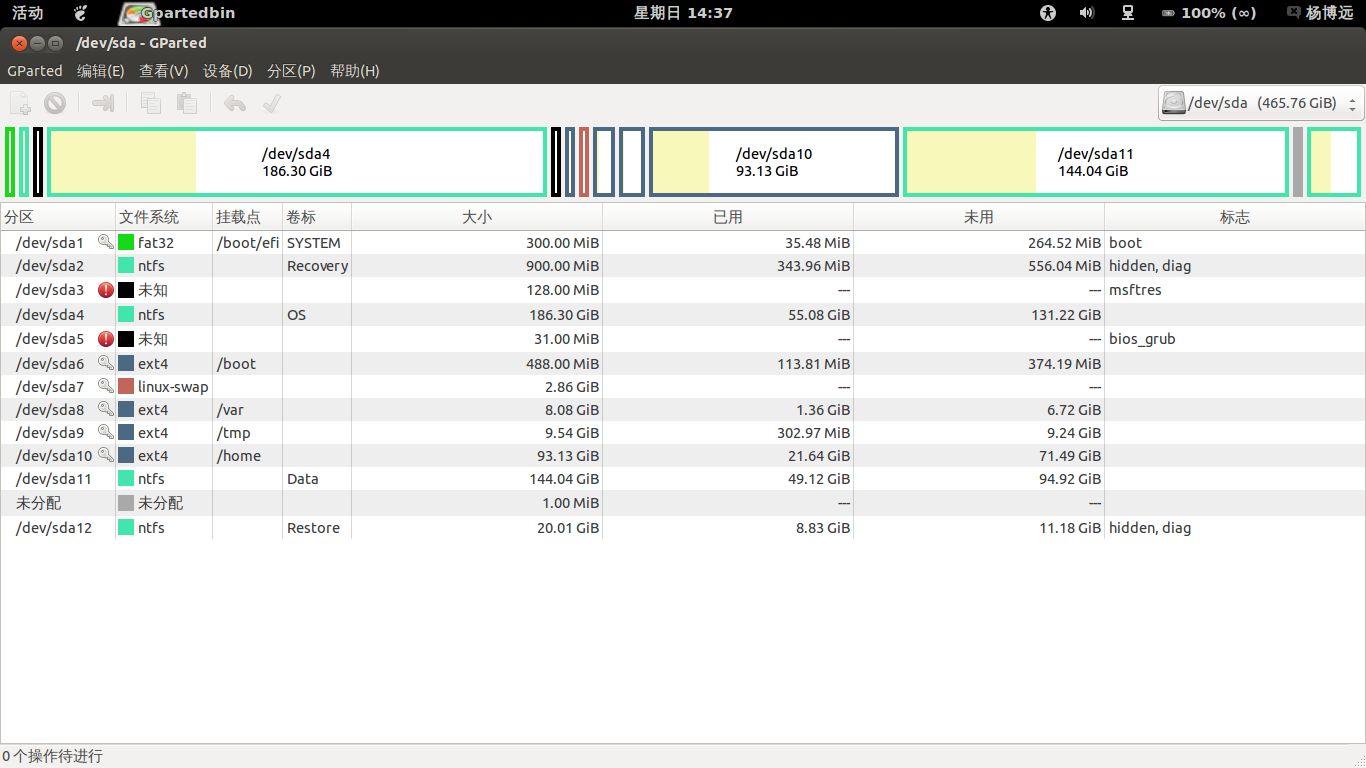Click the 0 个操作待进行 status bar text
1366x768 pixels.
(52, 756)
